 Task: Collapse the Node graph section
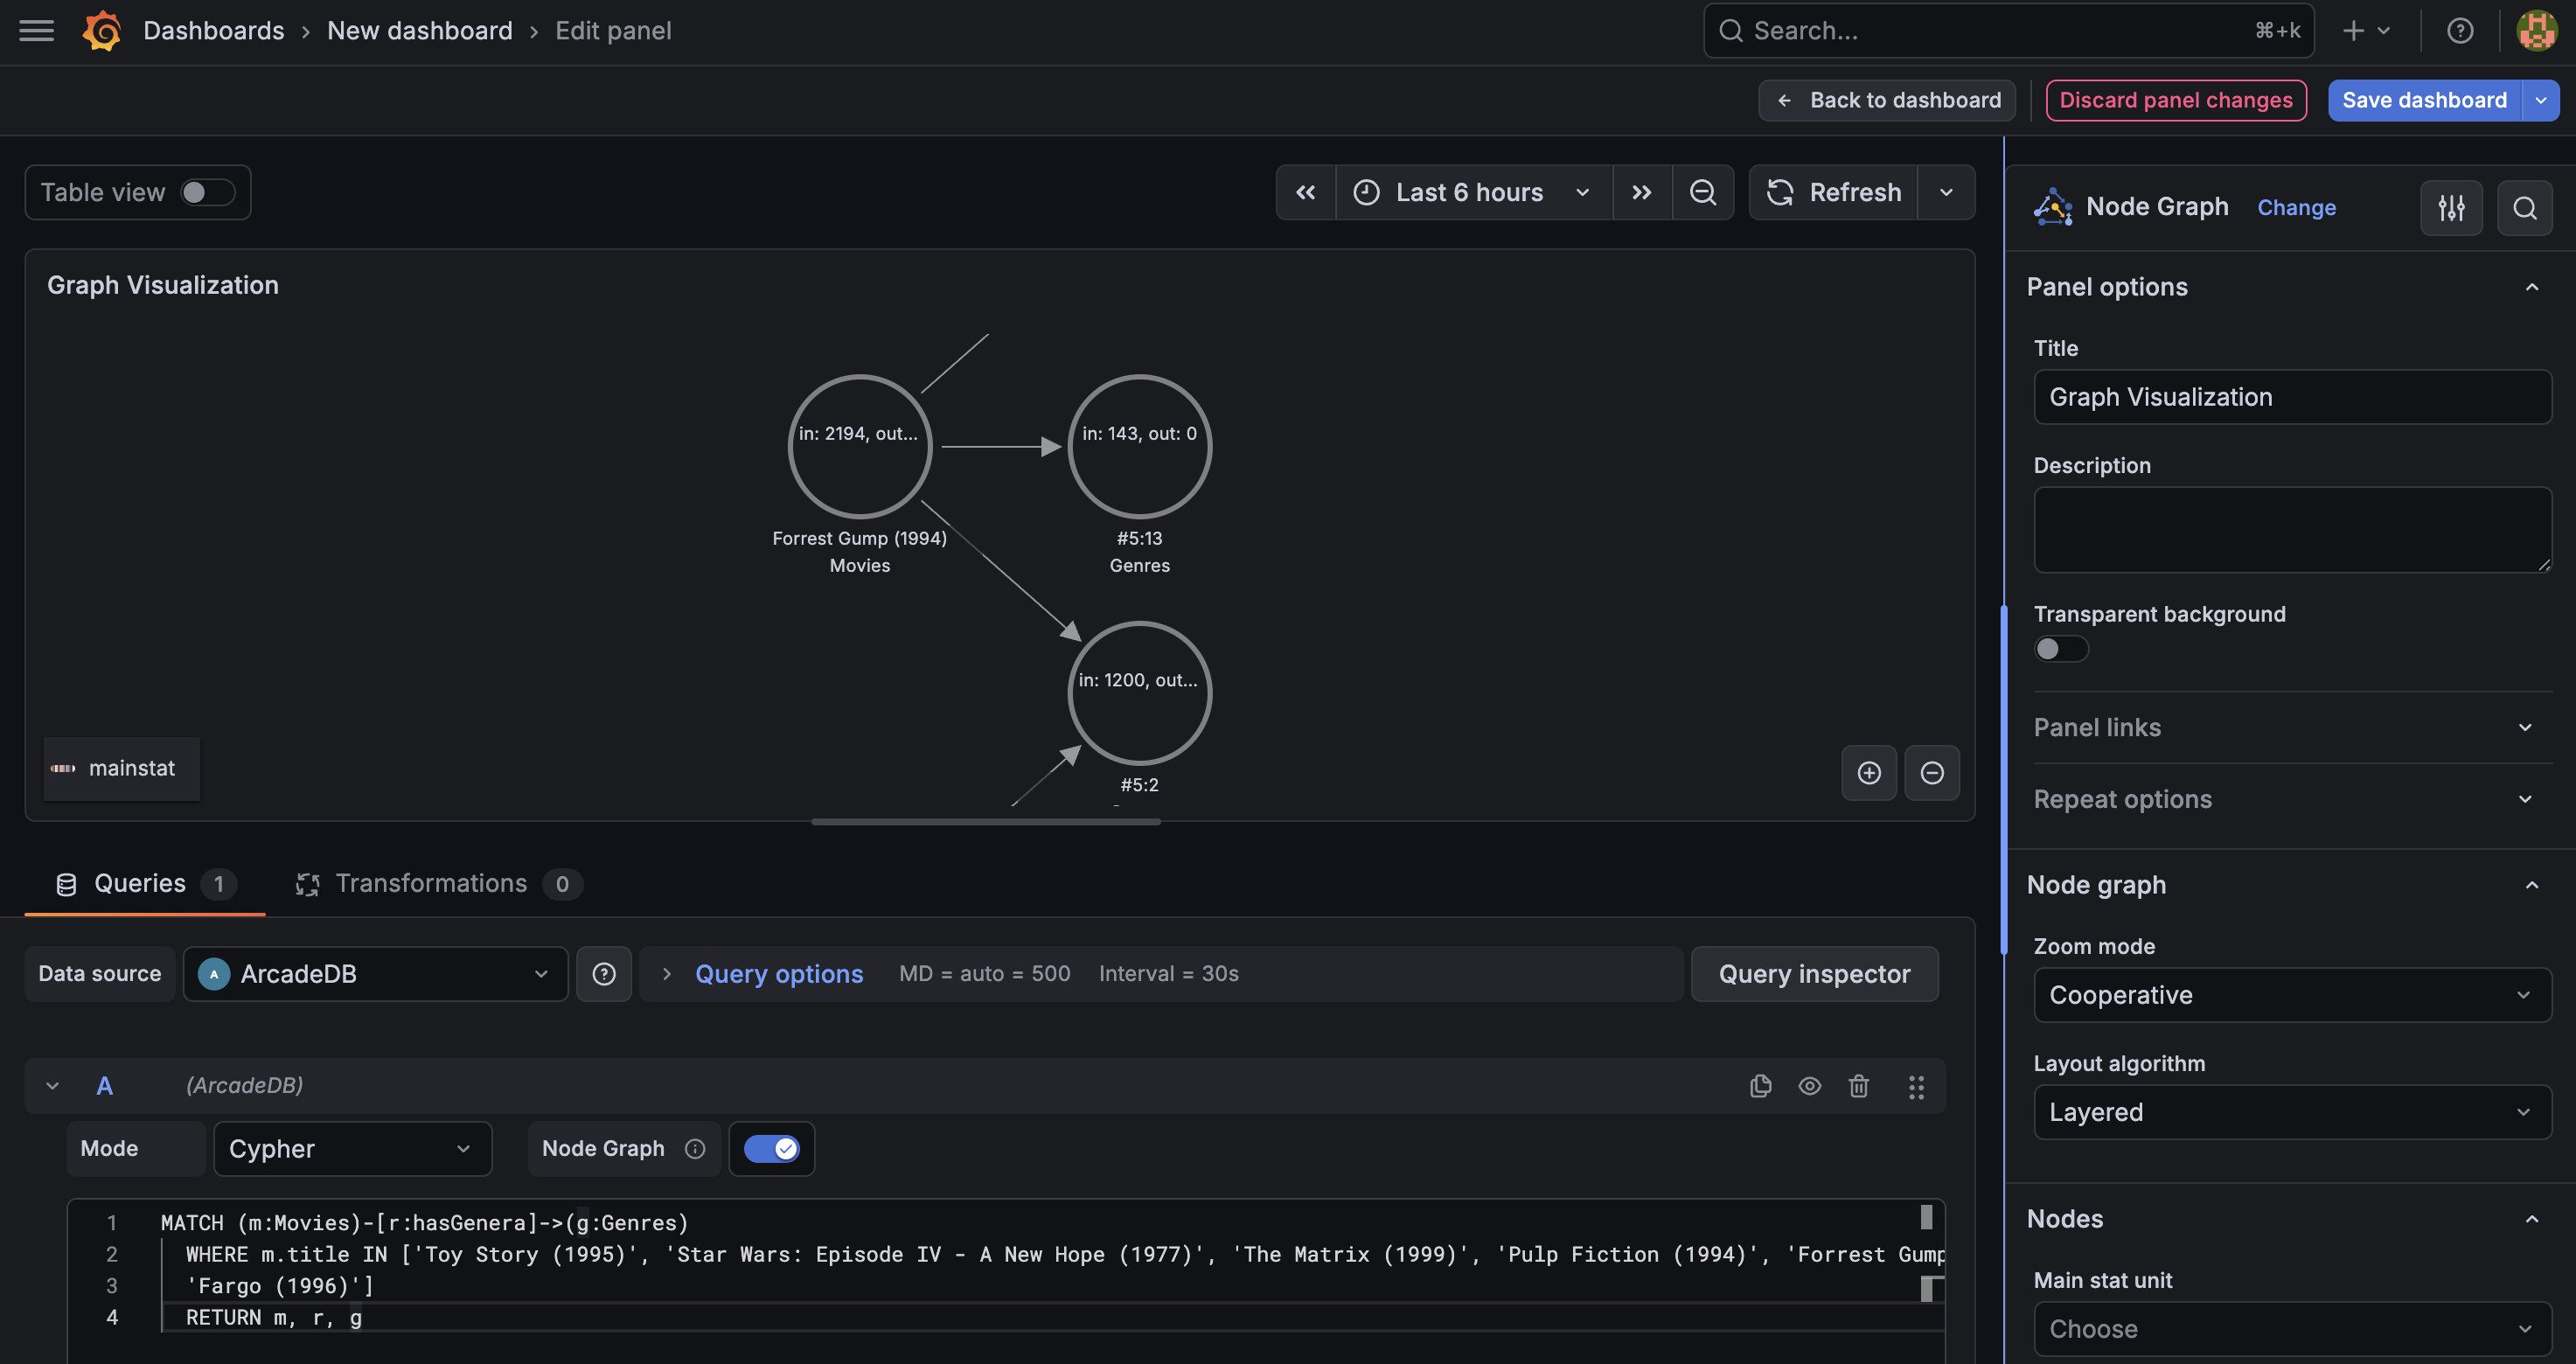pyautogui.click(x=2532, y=885)
